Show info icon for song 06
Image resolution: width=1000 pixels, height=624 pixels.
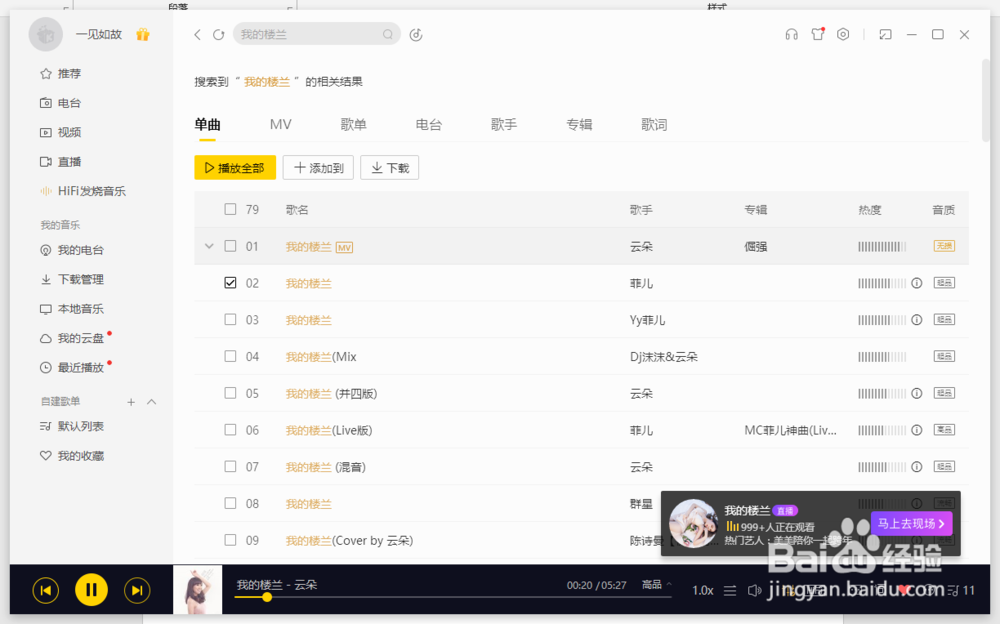(x=916, y=430)
